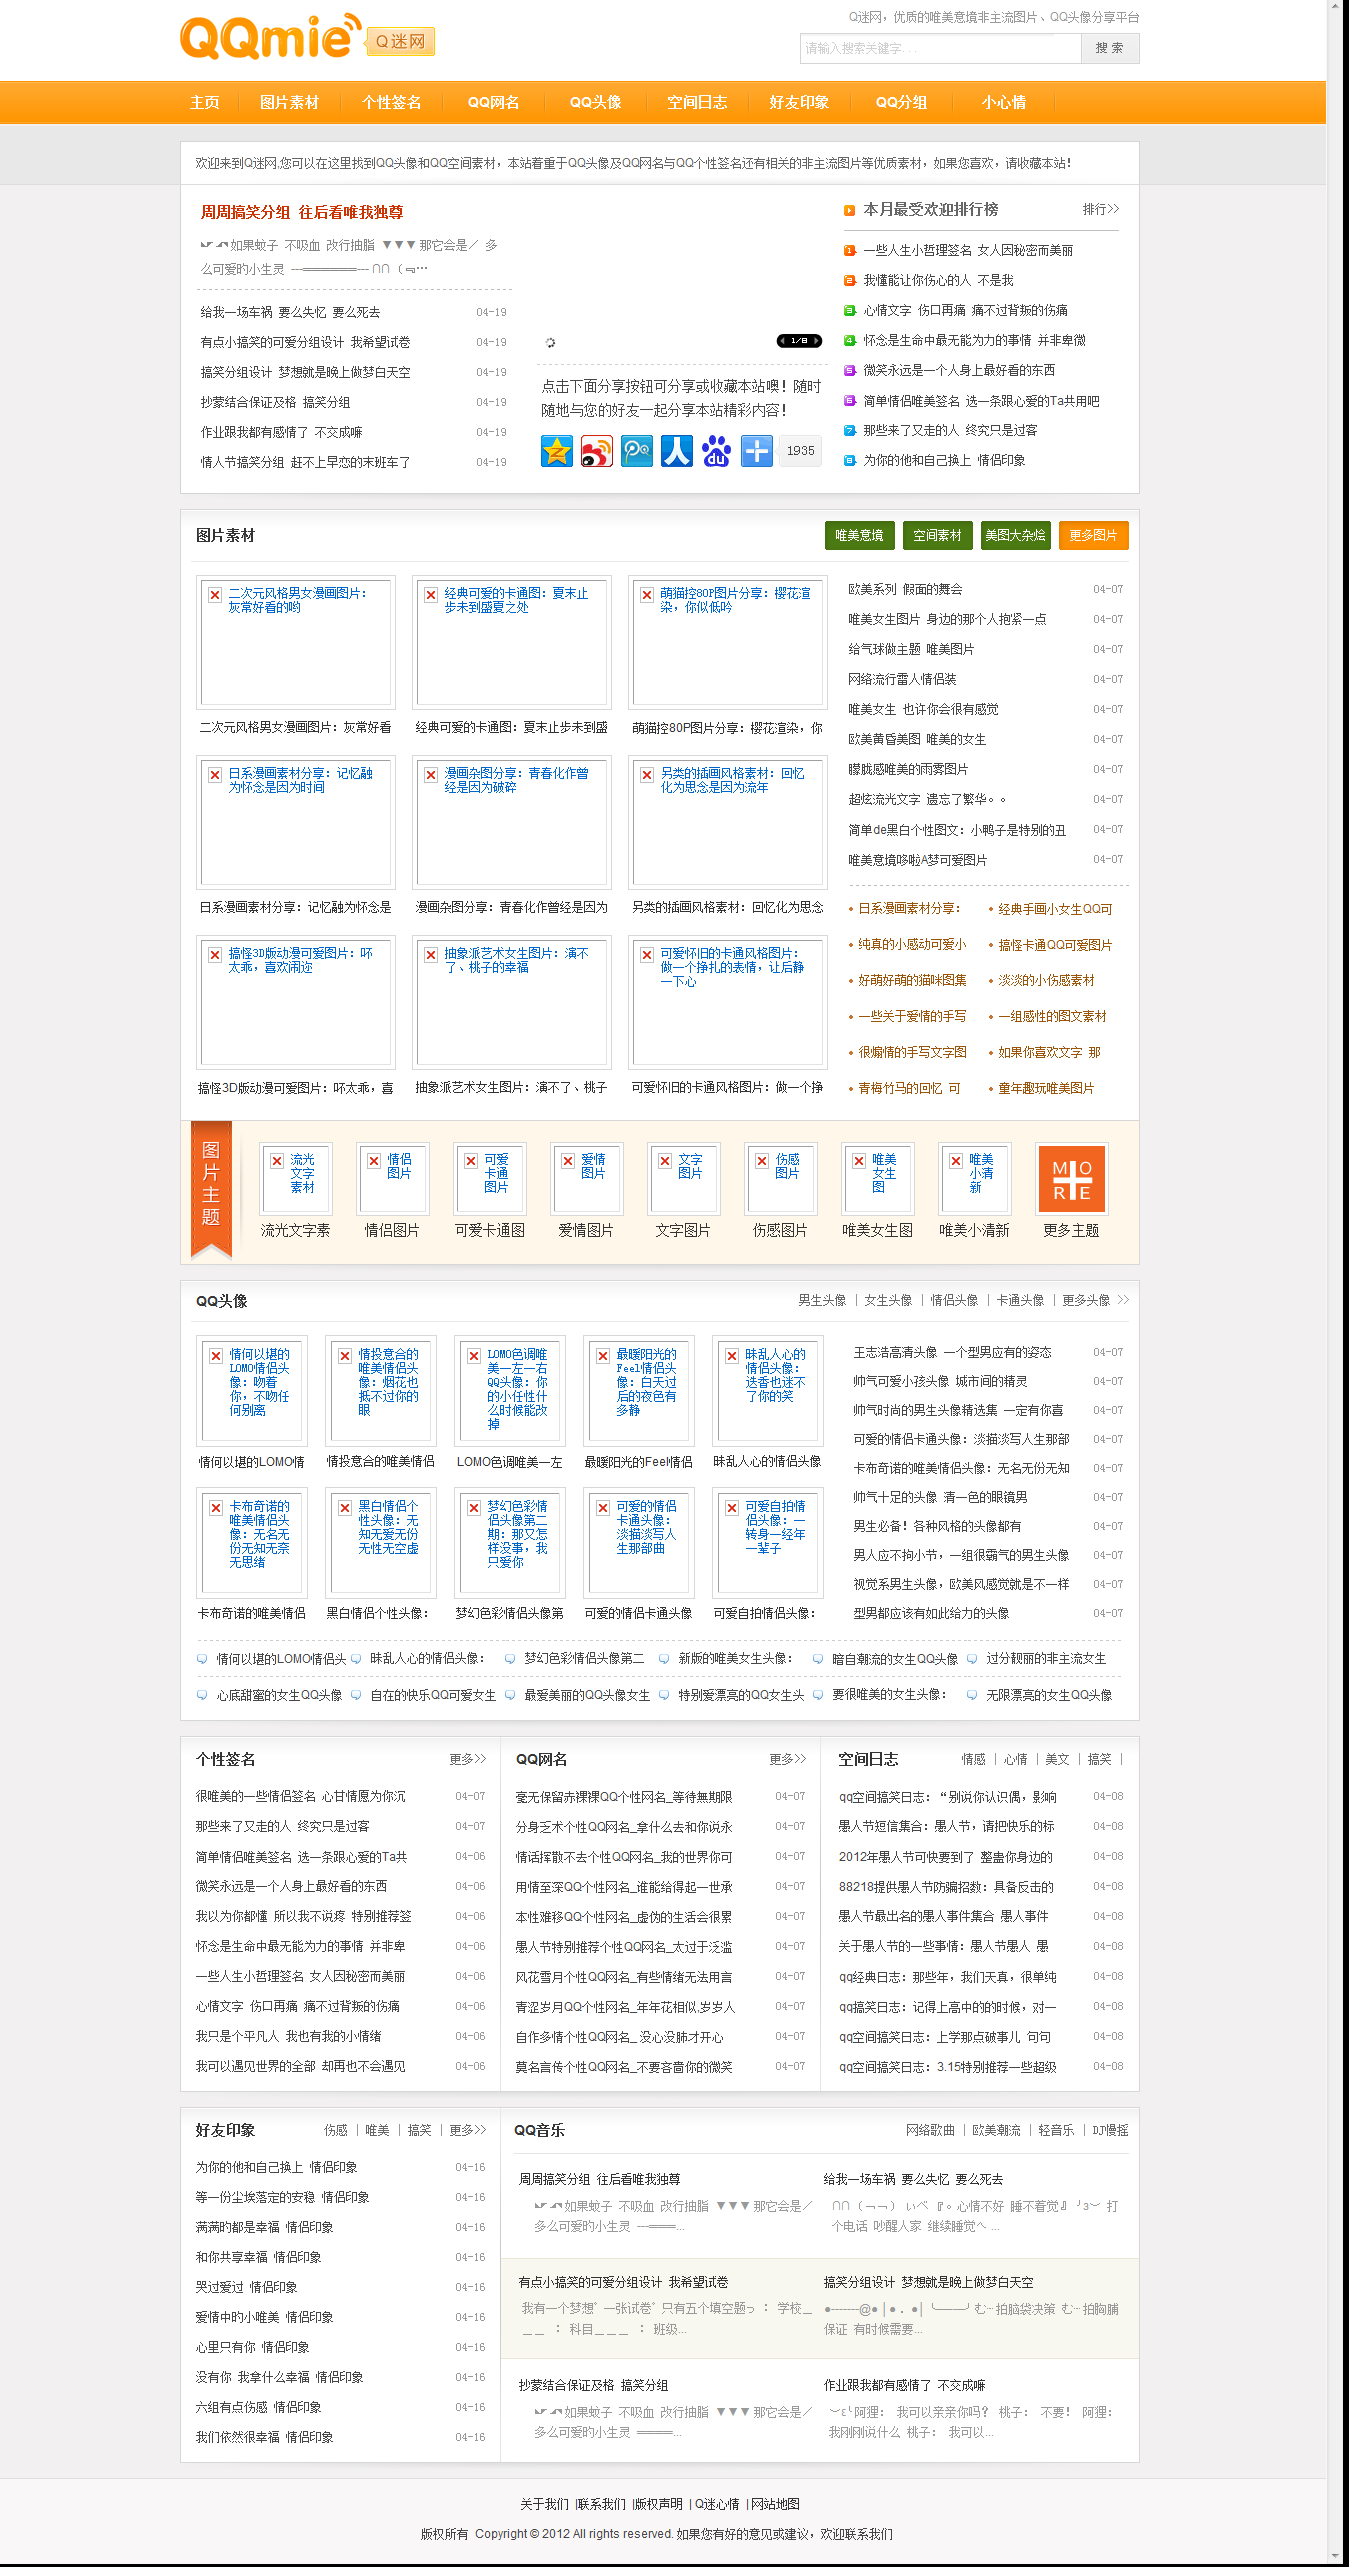The width and height of the screenshot is (1349, 2567).
Task: Open 网站地图 footer link
Action: pos(775,2504)
